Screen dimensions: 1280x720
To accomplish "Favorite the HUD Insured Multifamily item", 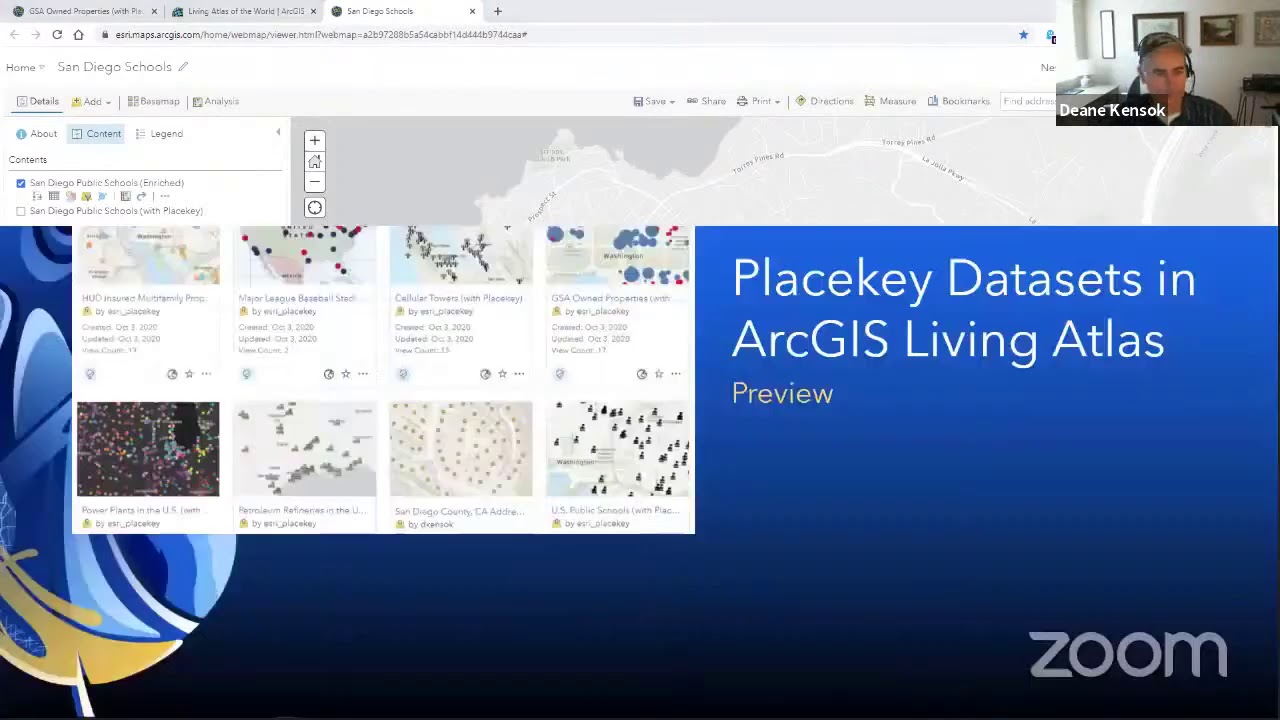I will [x=189, y=374].
